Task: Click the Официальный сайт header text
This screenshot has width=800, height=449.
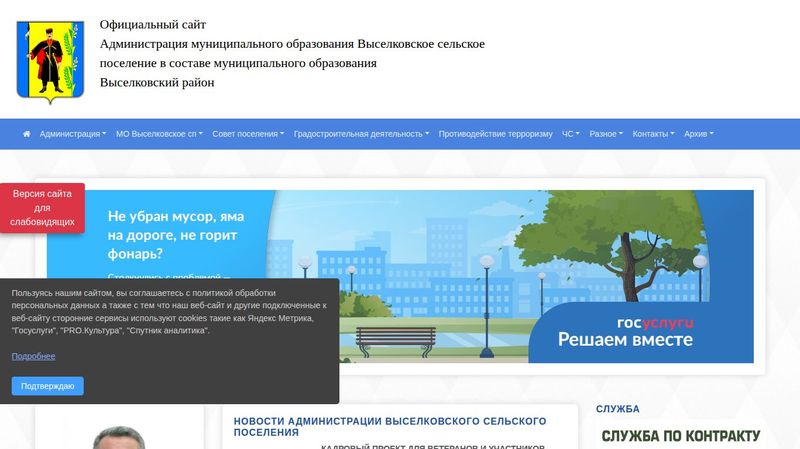Action: pos(153,24)
